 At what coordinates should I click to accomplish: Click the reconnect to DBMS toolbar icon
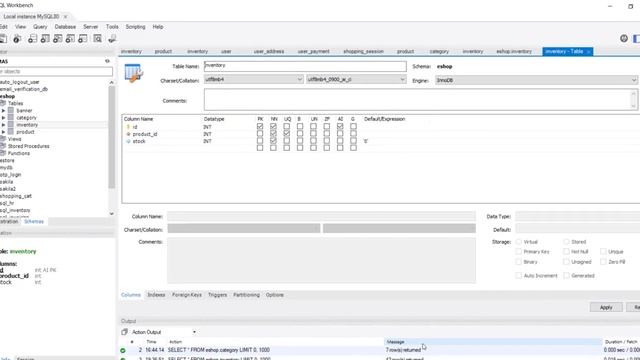coord(112,39)
